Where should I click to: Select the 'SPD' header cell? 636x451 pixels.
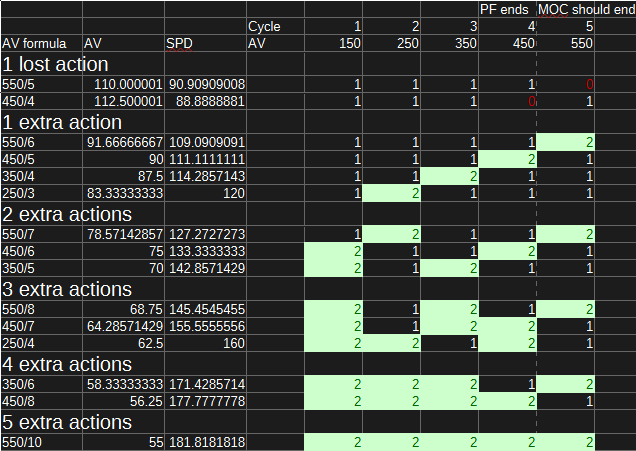205,43
